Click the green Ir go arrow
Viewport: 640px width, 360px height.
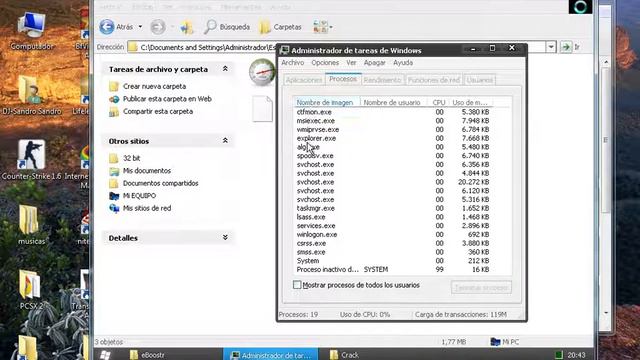pyautogui.click(x=566, y=47)
